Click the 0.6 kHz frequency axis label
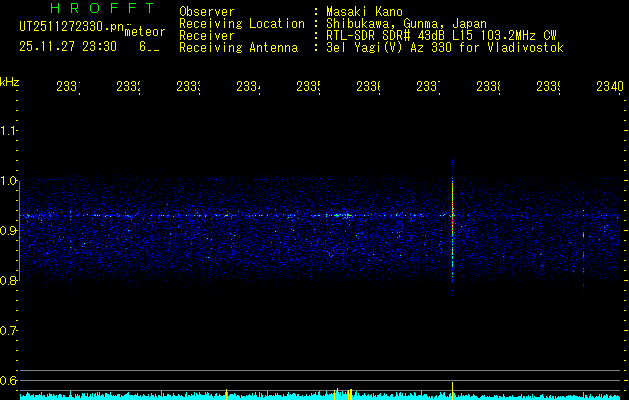 click(8, 380)
